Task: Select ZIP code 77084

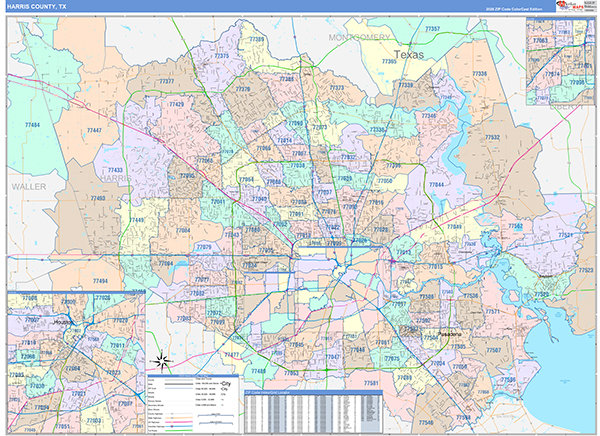Action: [x=183, y=230]
